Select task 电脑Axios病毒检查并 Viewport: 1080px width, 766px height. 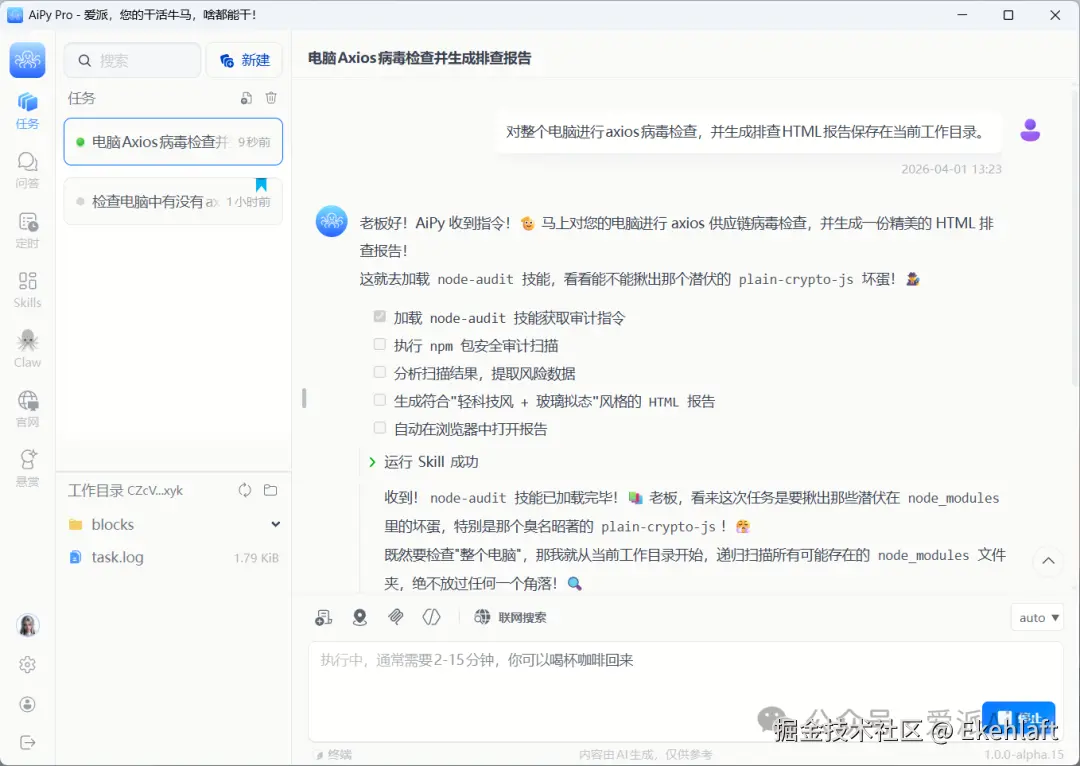(173, 142)
